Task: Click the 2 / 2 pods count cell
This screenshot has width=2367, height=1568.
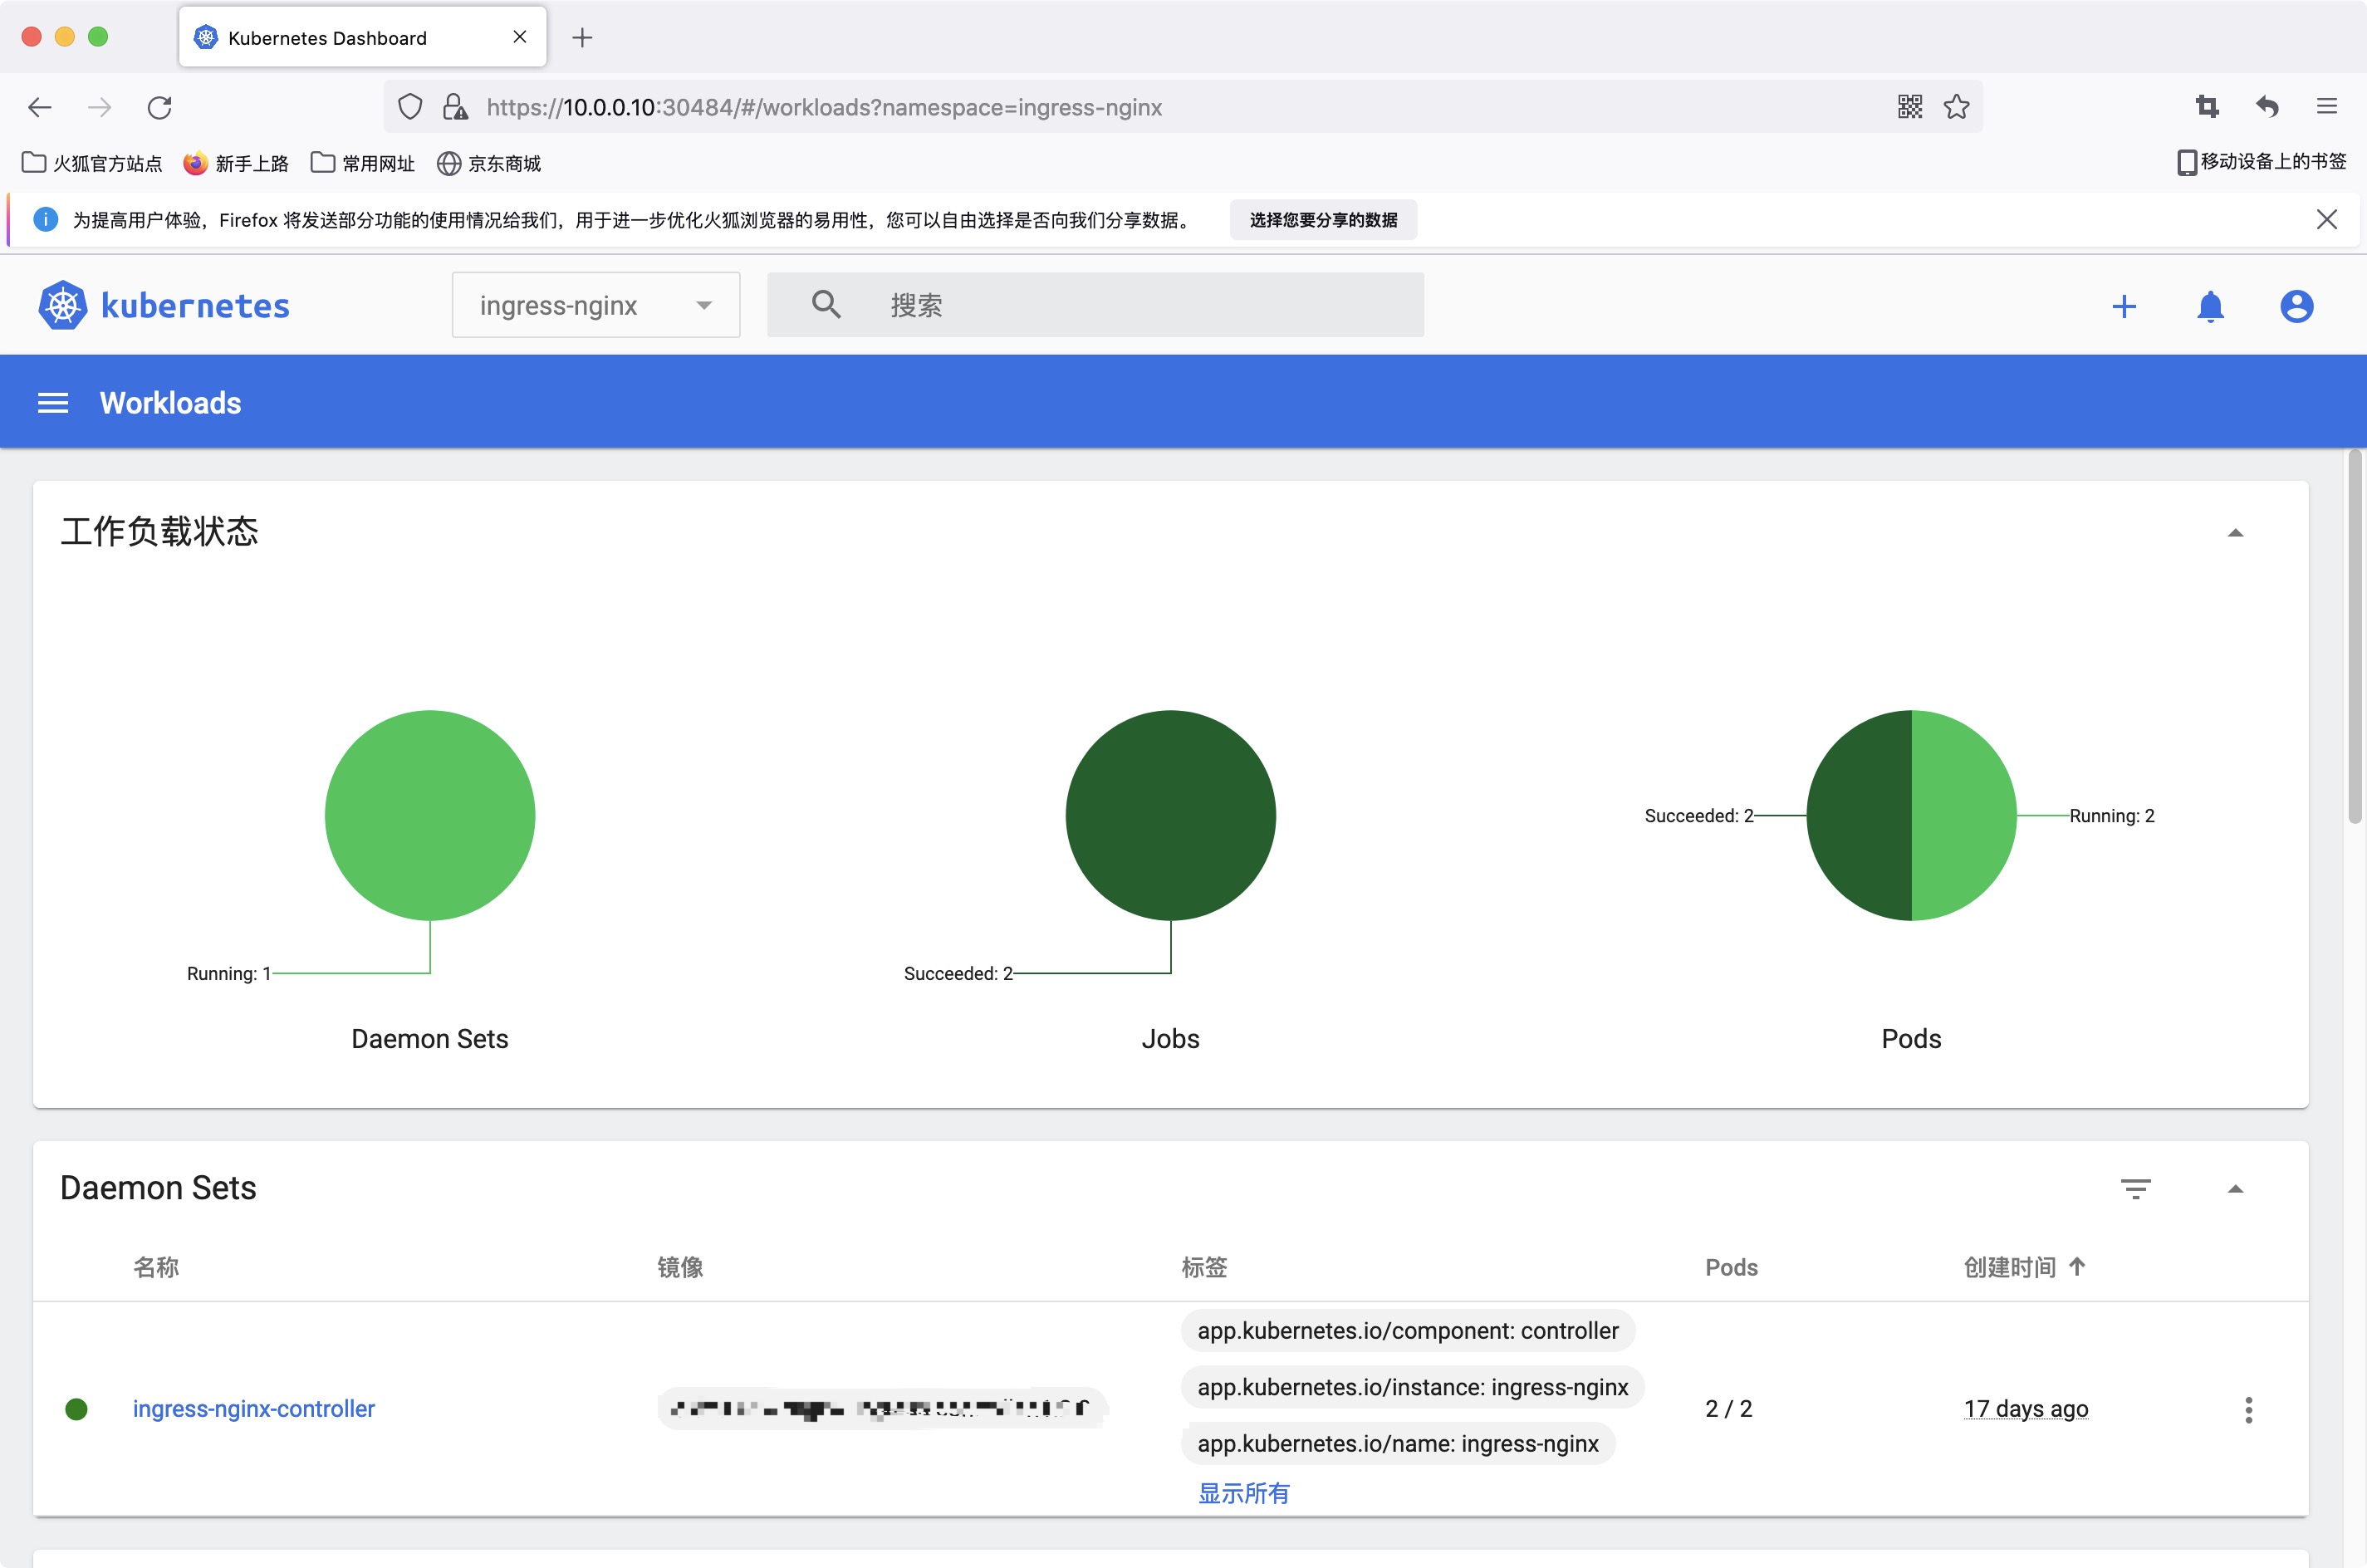Action: (1729, 1409)
